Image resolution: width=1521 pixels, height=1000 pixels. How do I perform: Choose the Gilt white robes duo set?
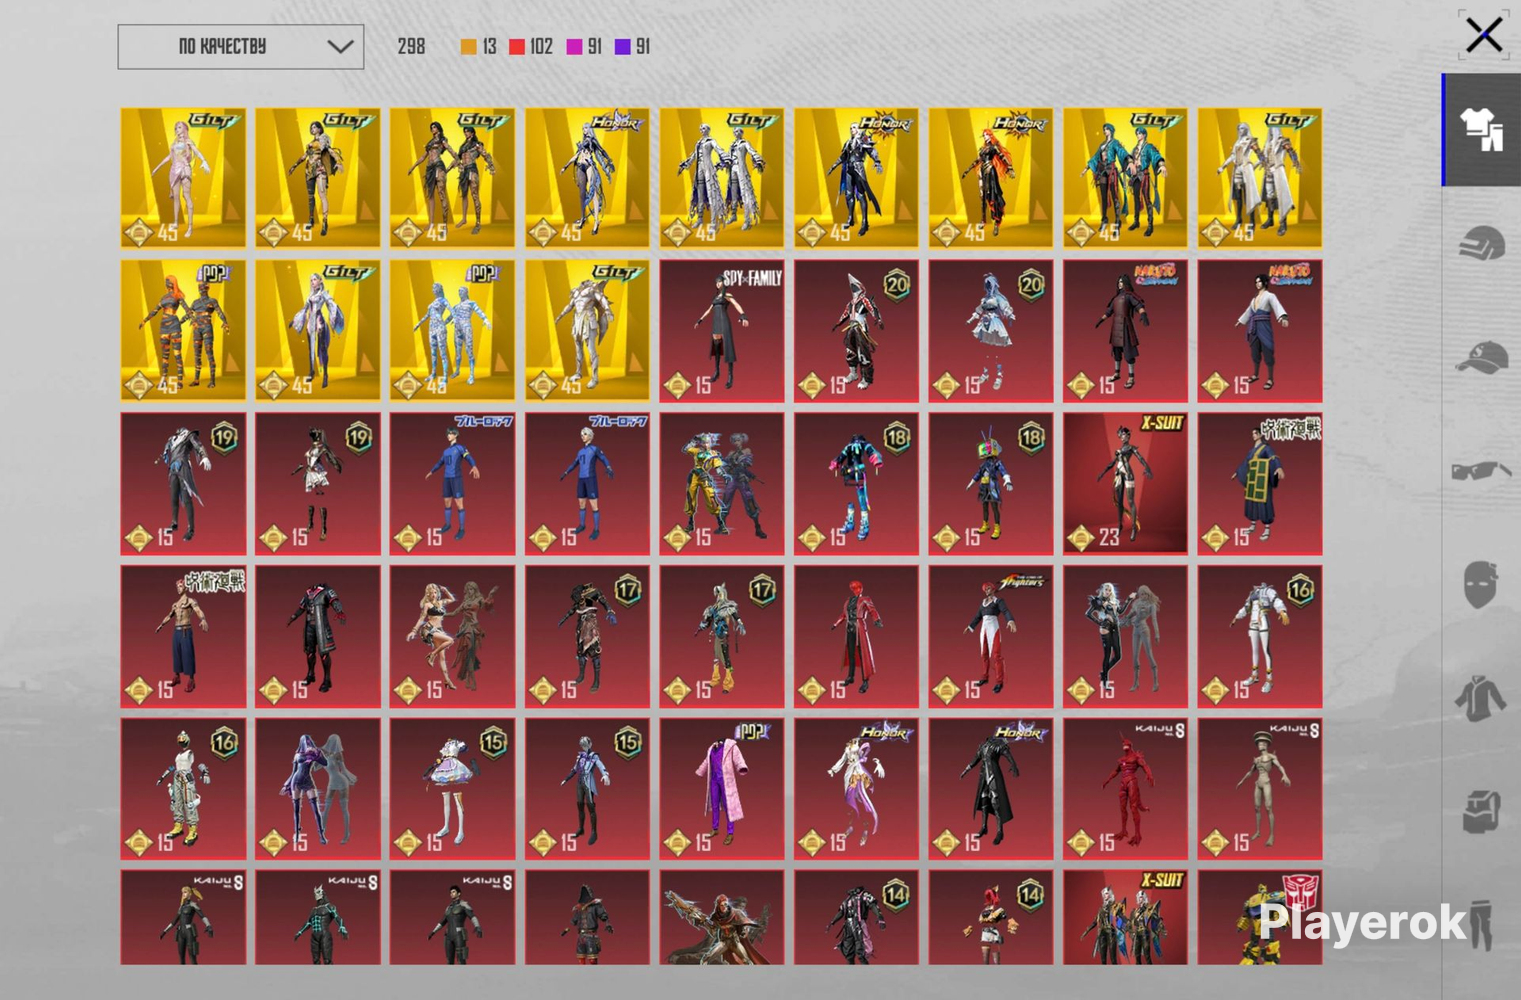click(722, 178)
